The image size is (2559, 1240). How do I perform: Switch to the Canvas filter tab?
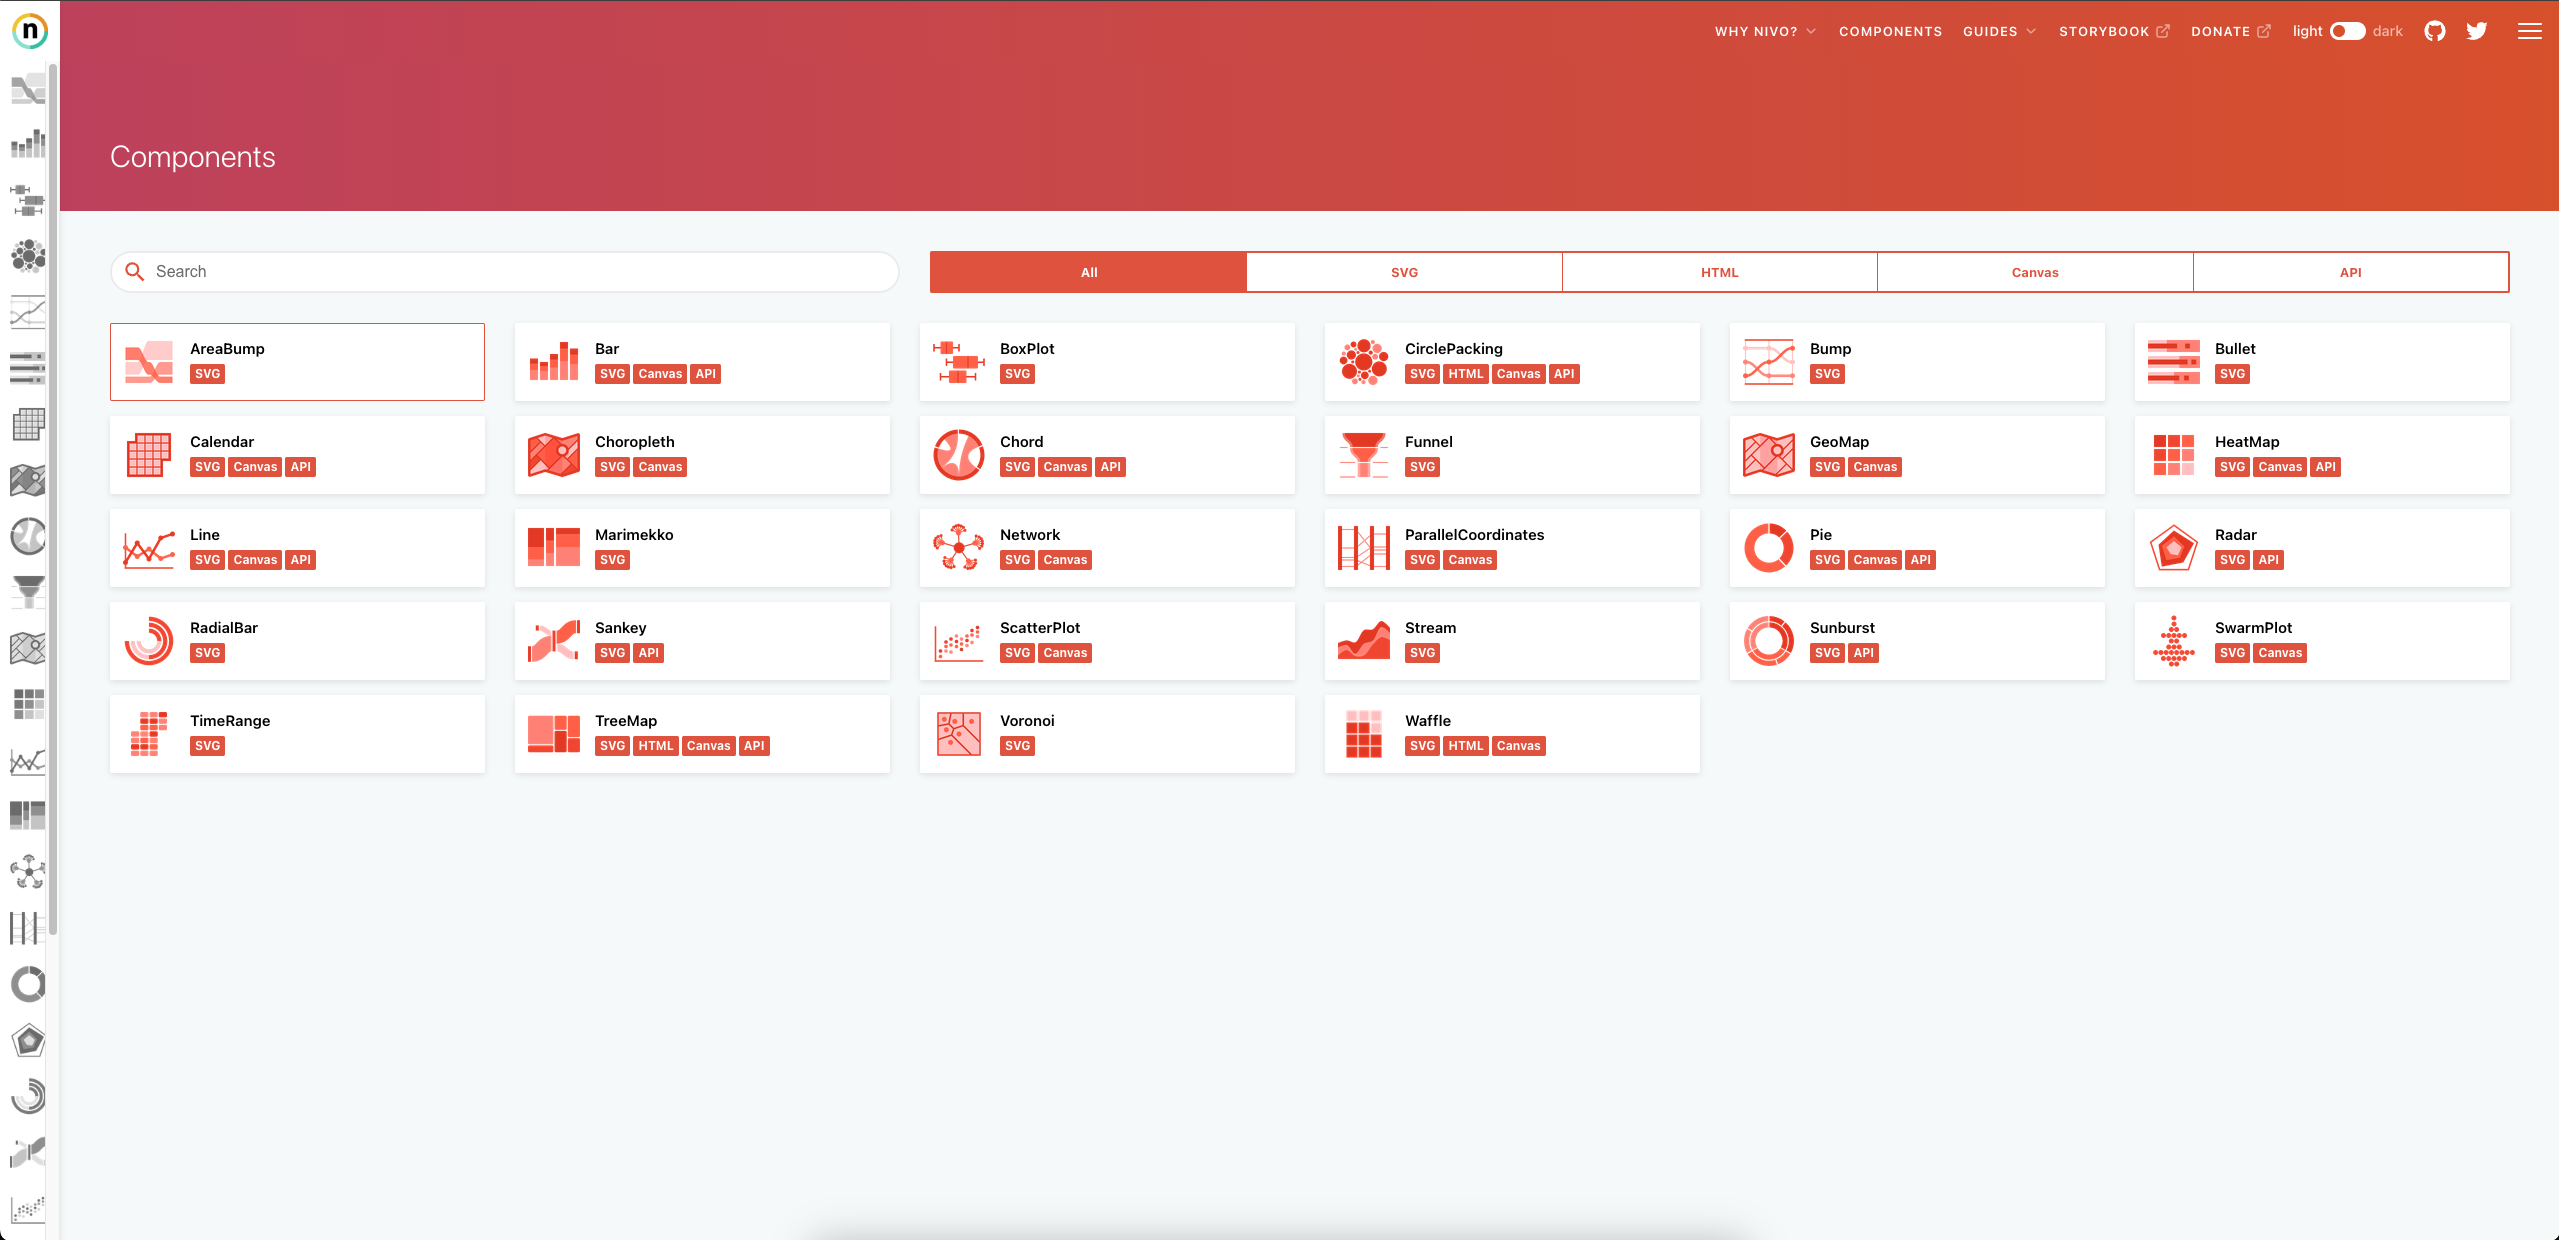pos(2035,272)
